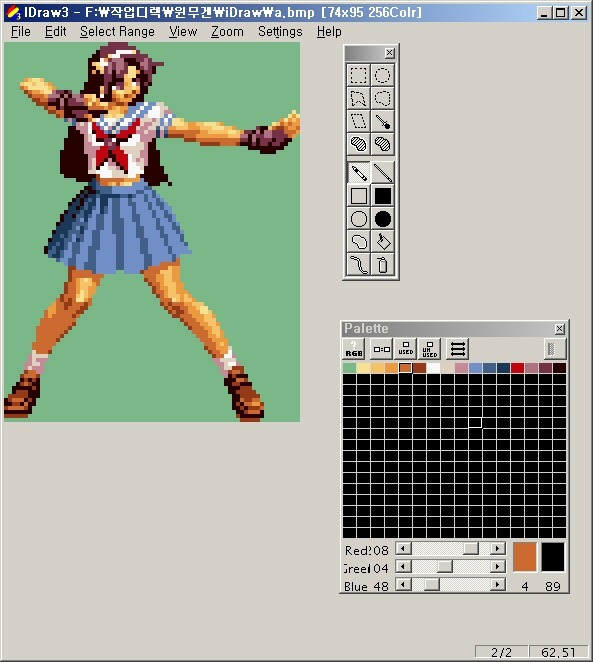The image size is (593, 662).
Task: Open the Help menu
Action: [329, 32]
